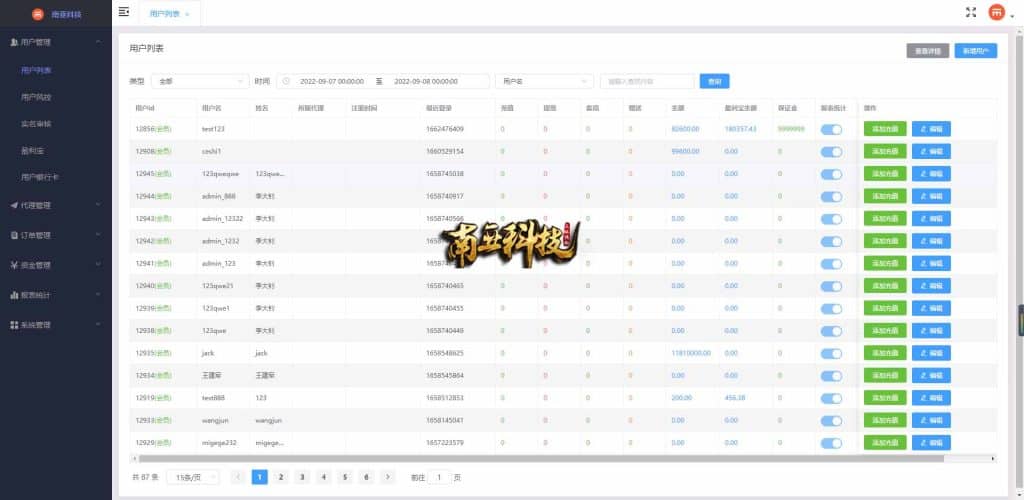Open the 用户名 search-field dropdown

(x=544, y=82)
